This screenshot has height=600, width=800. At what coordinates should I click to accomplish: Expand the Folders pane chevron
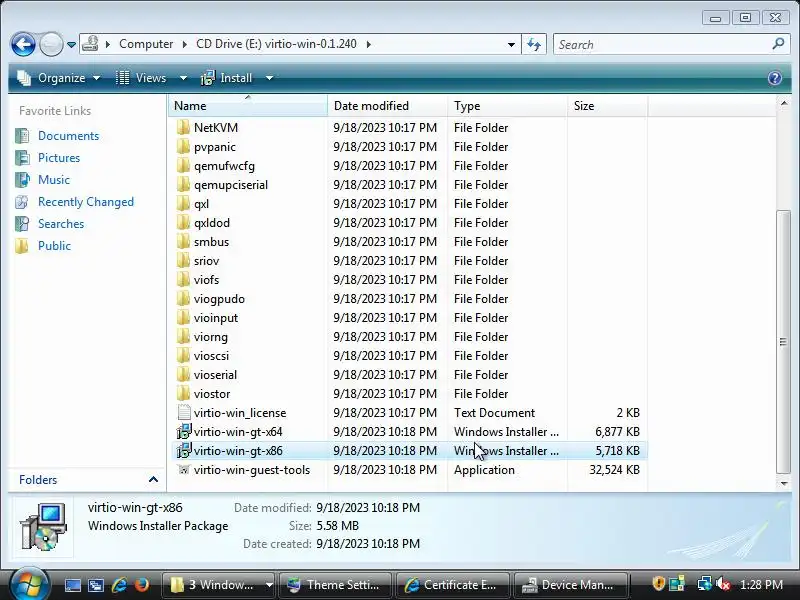pos(153,480)
